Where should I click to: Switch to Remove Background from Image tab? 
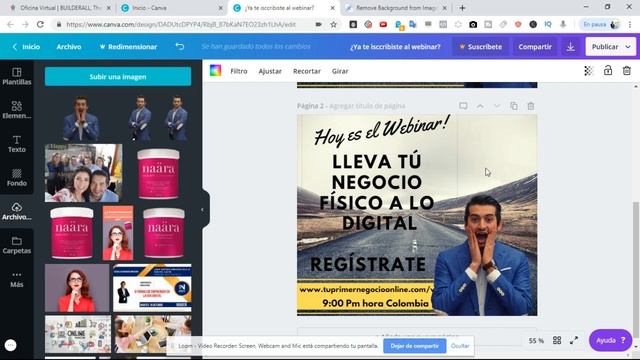[396, 8]
